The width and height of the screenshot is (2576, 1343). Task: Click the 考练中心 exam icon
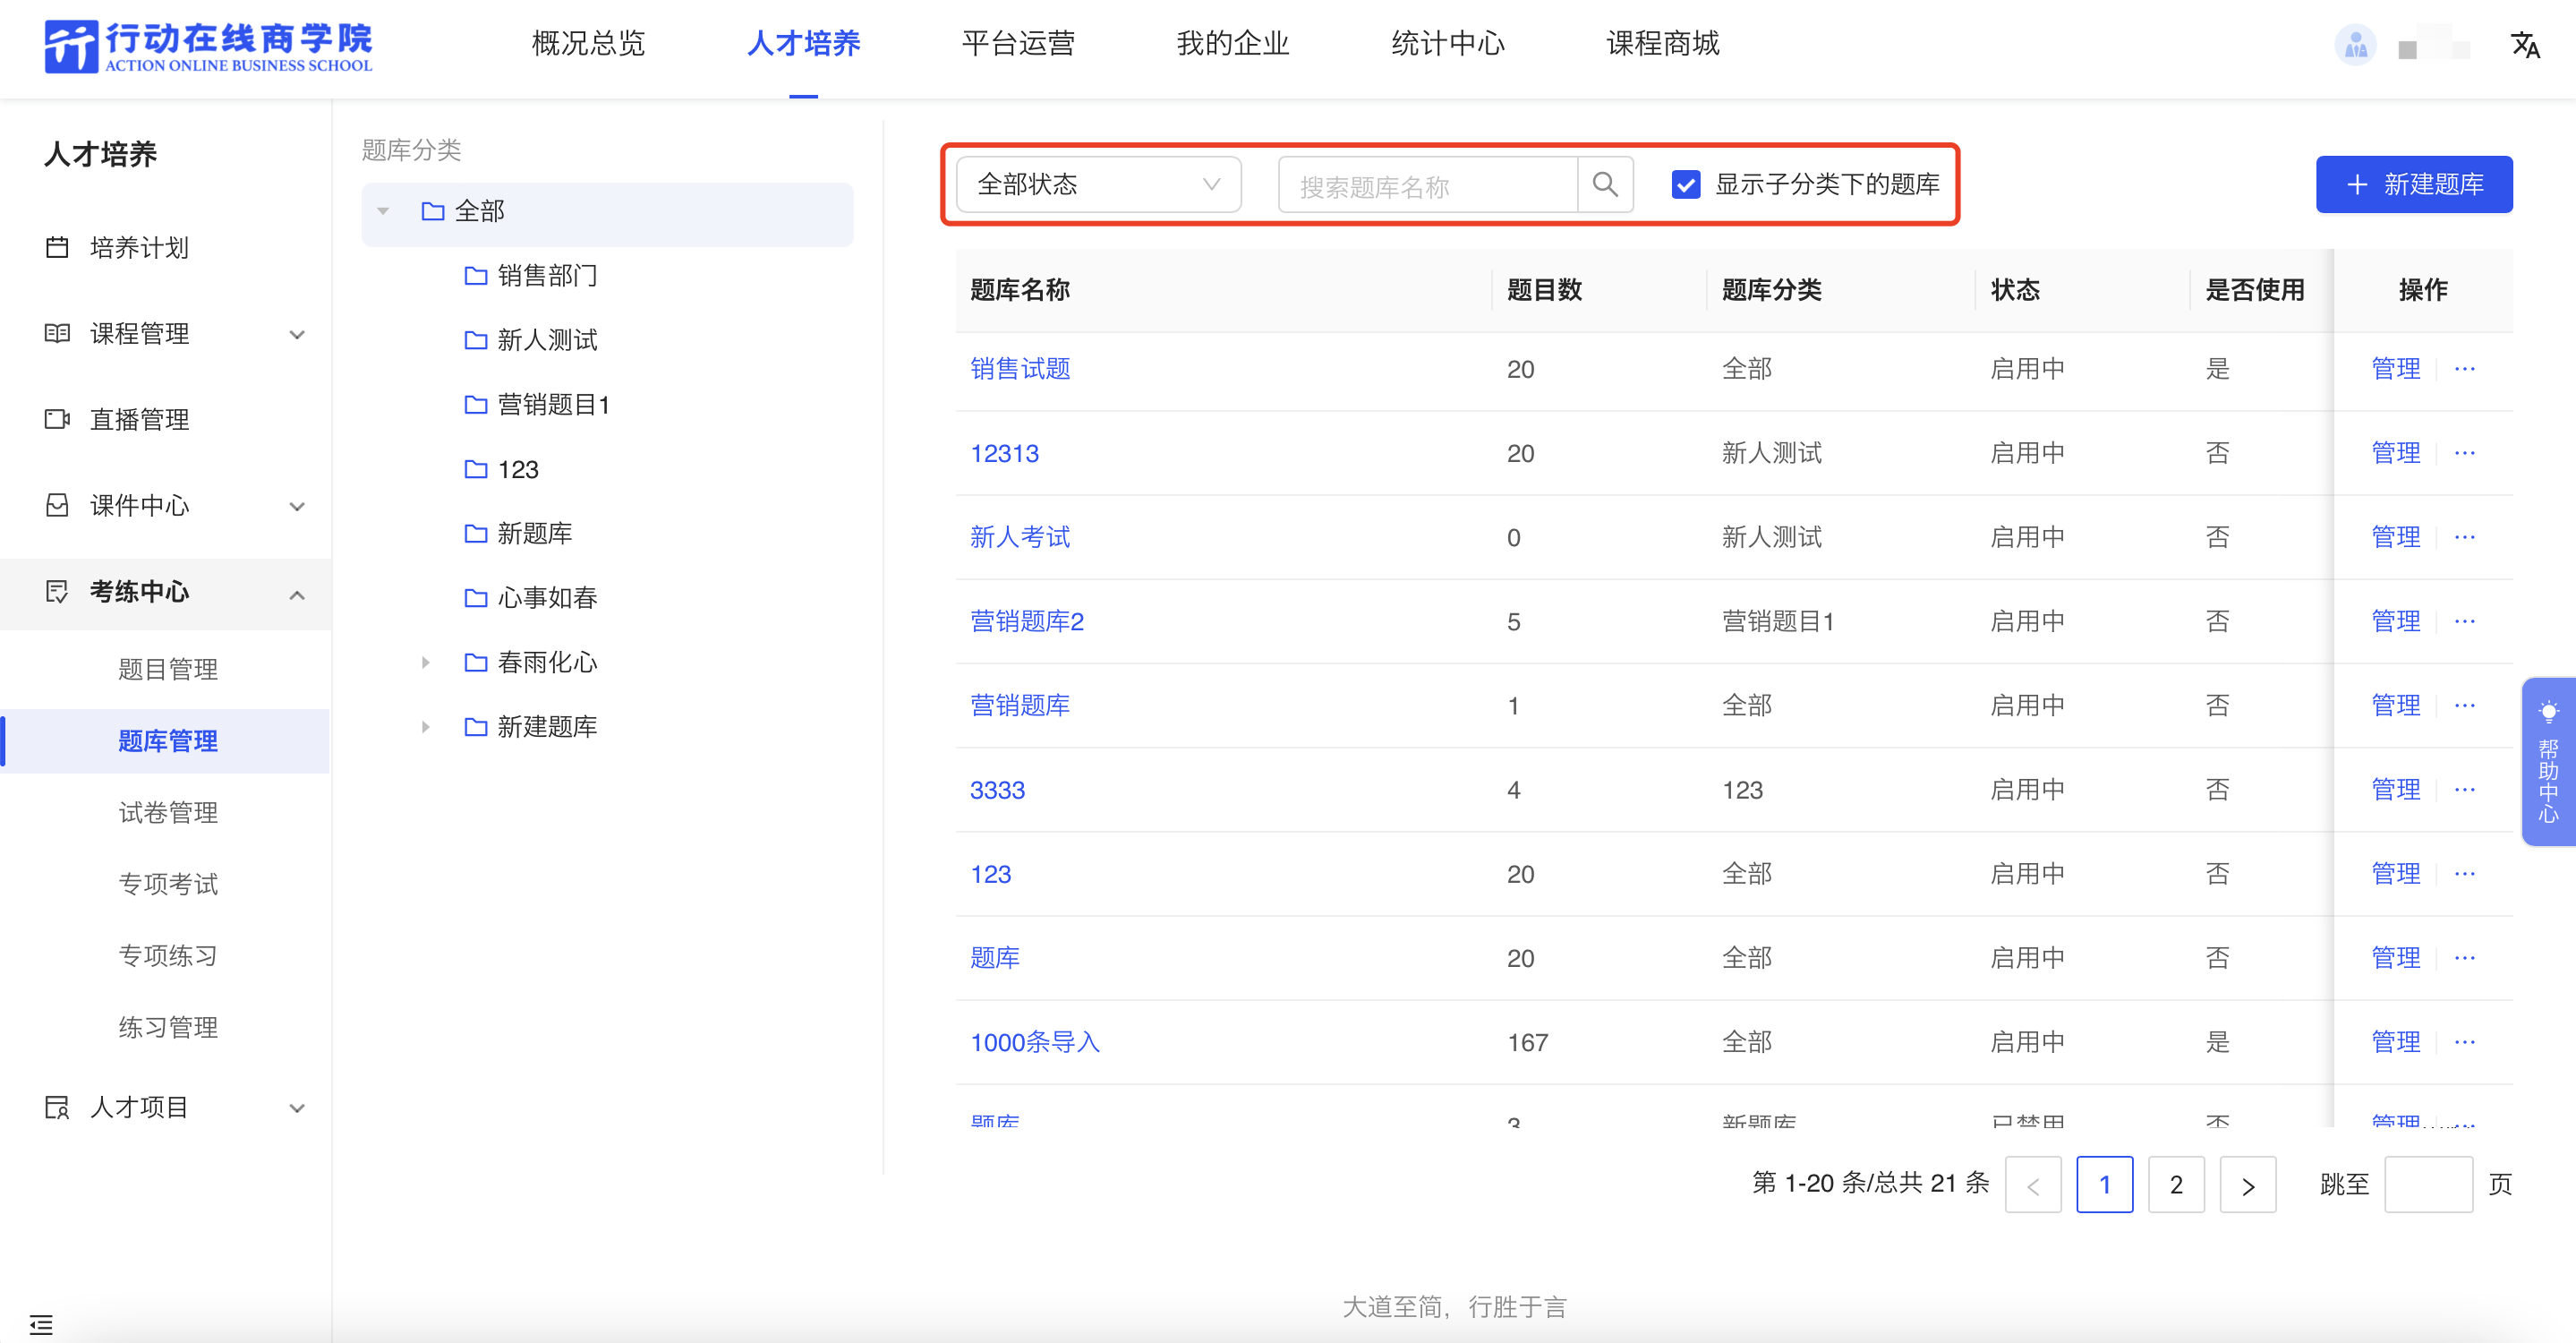tap(57, 591)
